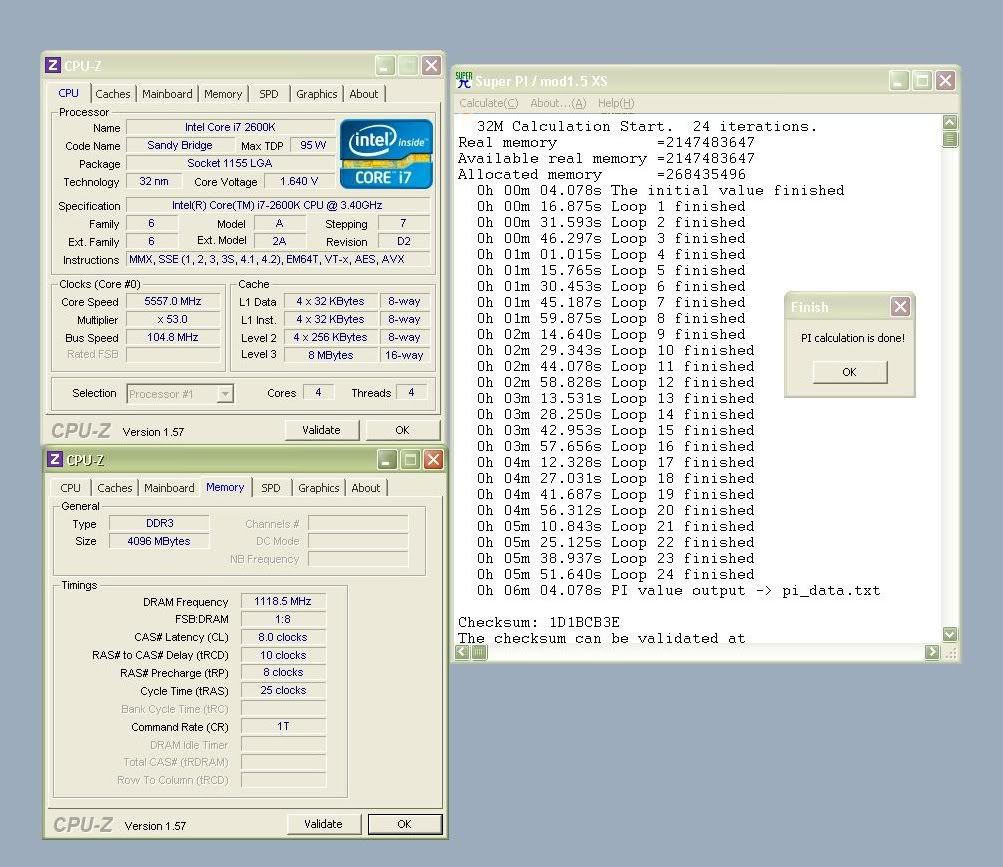Select the active CPU tab in top CPU-Z window
Image resolution: width=1003 pixels, height=867 pixels.
click(68, 93)
